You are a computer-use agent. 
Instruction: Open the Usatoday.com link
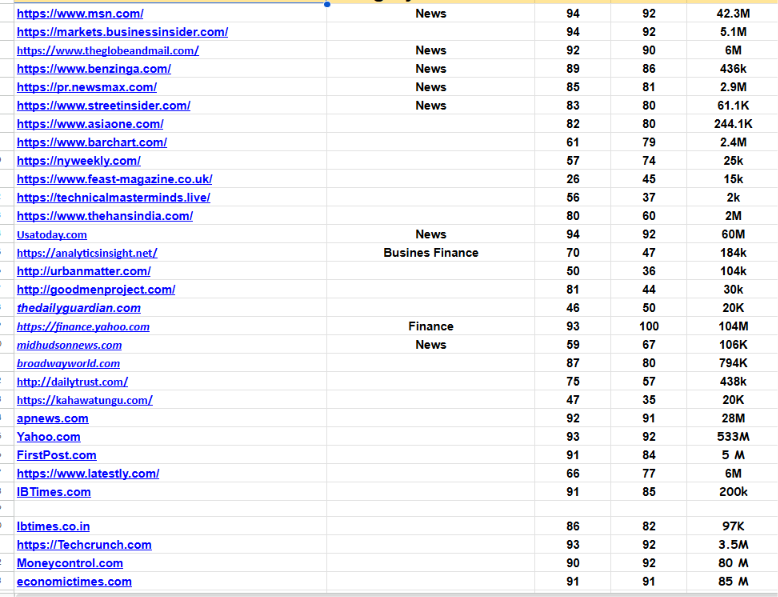pyautogui.click(x=52, y=235)
